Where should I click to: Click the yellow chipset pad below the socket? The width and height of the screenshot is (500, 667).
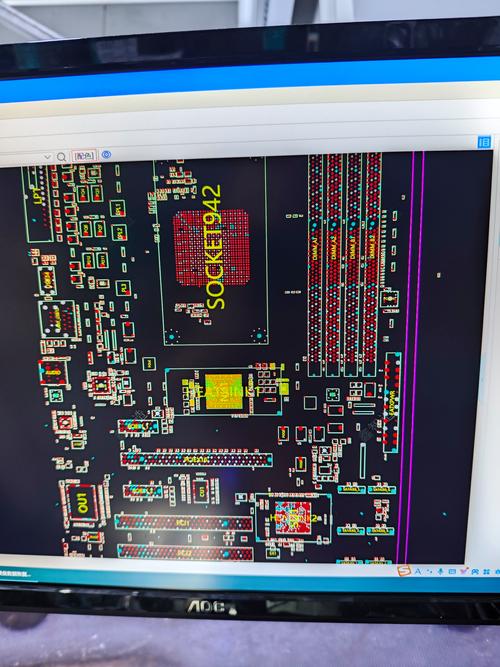(224, 391)
